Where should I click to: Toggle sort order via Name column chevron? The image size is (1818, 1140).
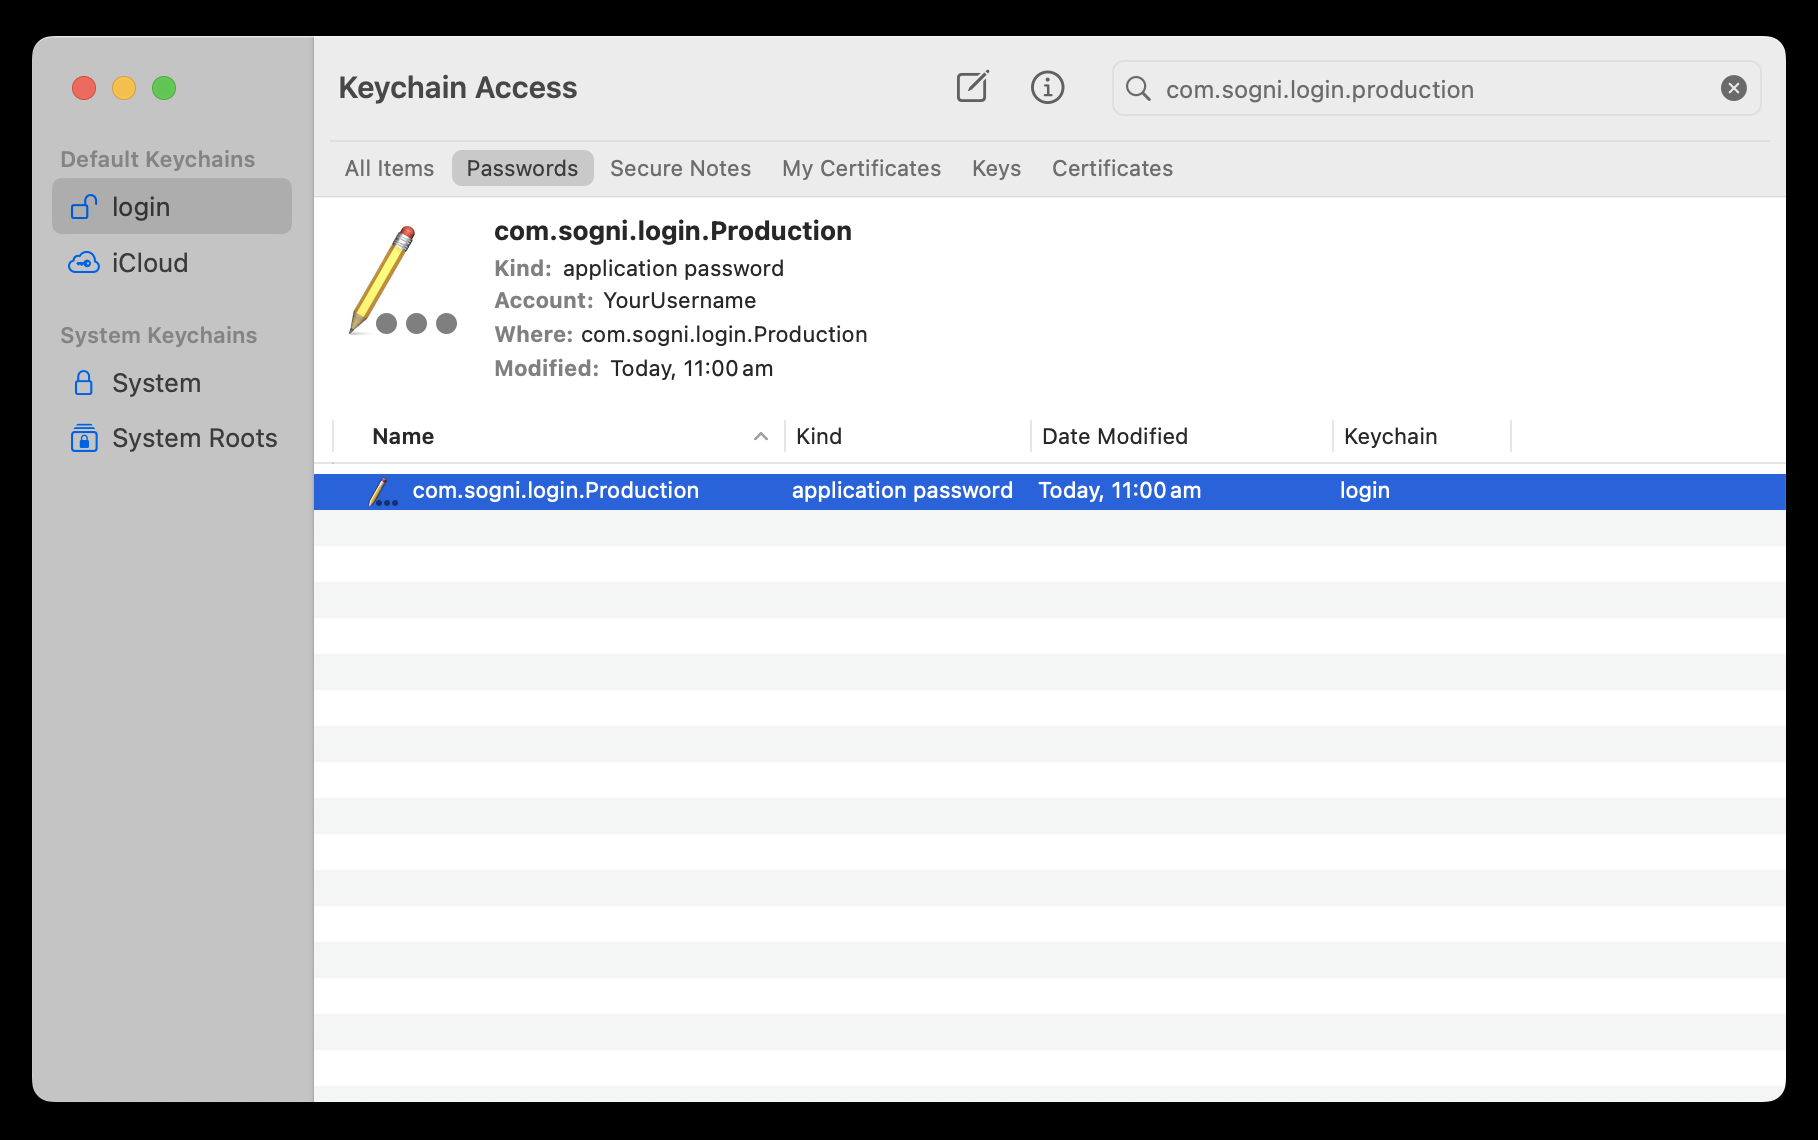click(760, 437)
